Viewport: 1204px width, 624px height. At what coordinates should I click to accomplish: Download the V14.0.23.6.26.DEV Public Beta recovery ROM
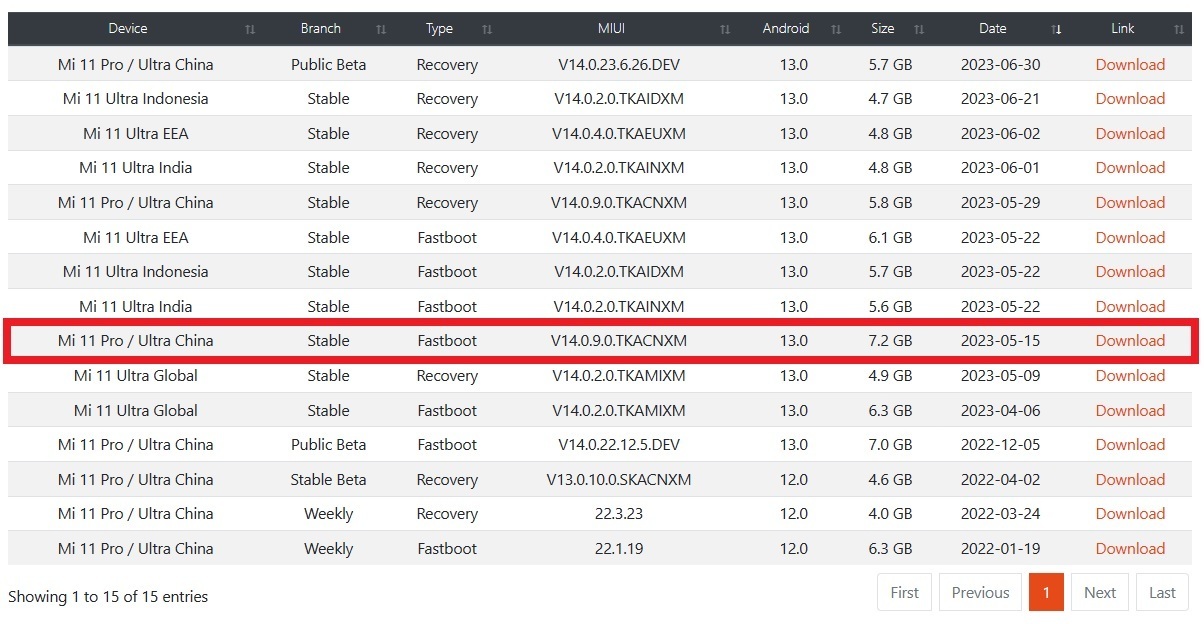pos(1130,65)
